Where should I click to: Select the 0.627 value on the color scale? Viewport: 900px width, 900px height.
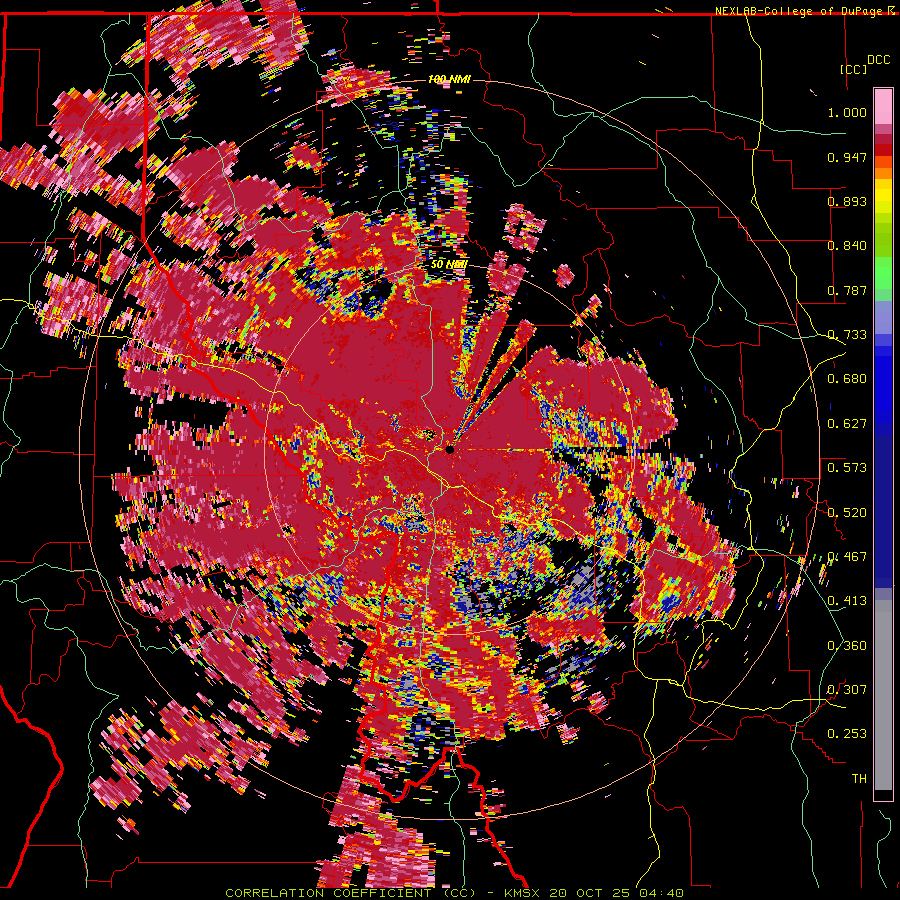847,424
